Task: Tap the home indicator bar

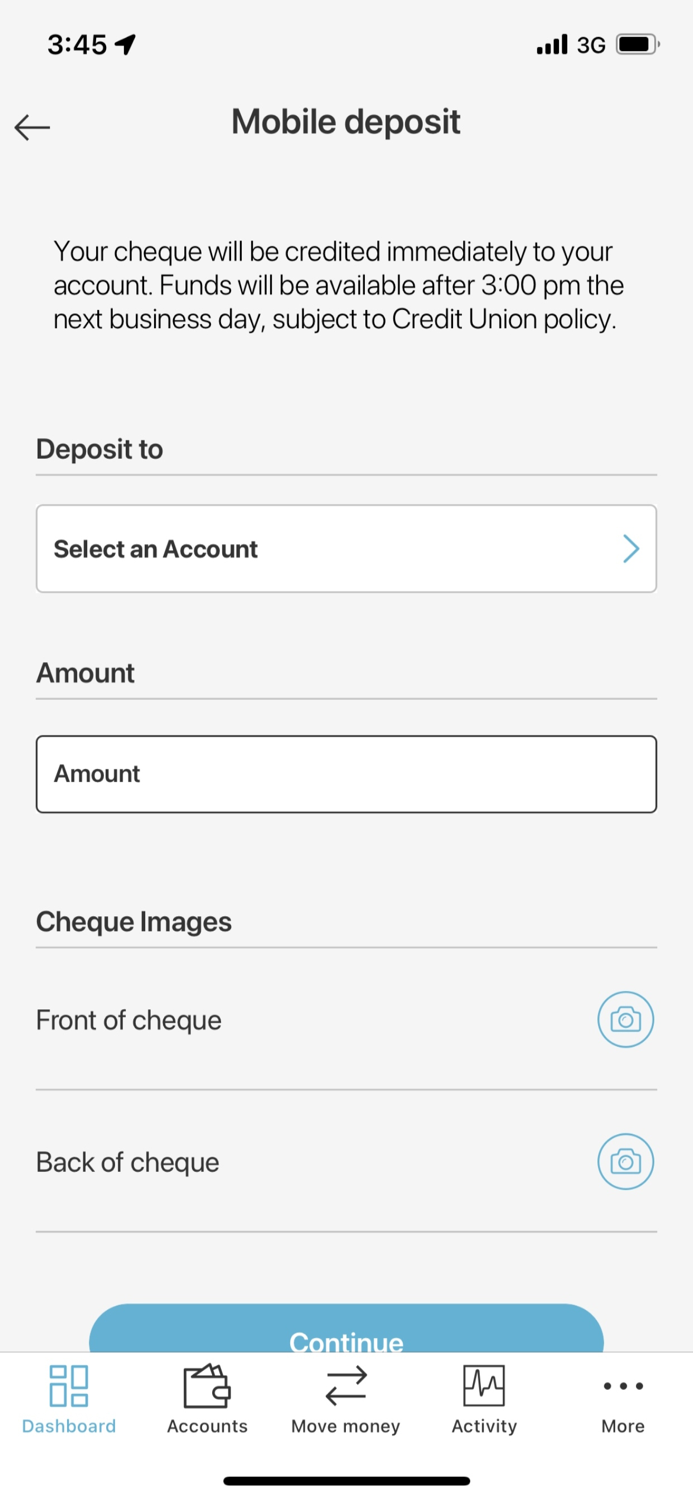Action: [x=346, y=1478]
